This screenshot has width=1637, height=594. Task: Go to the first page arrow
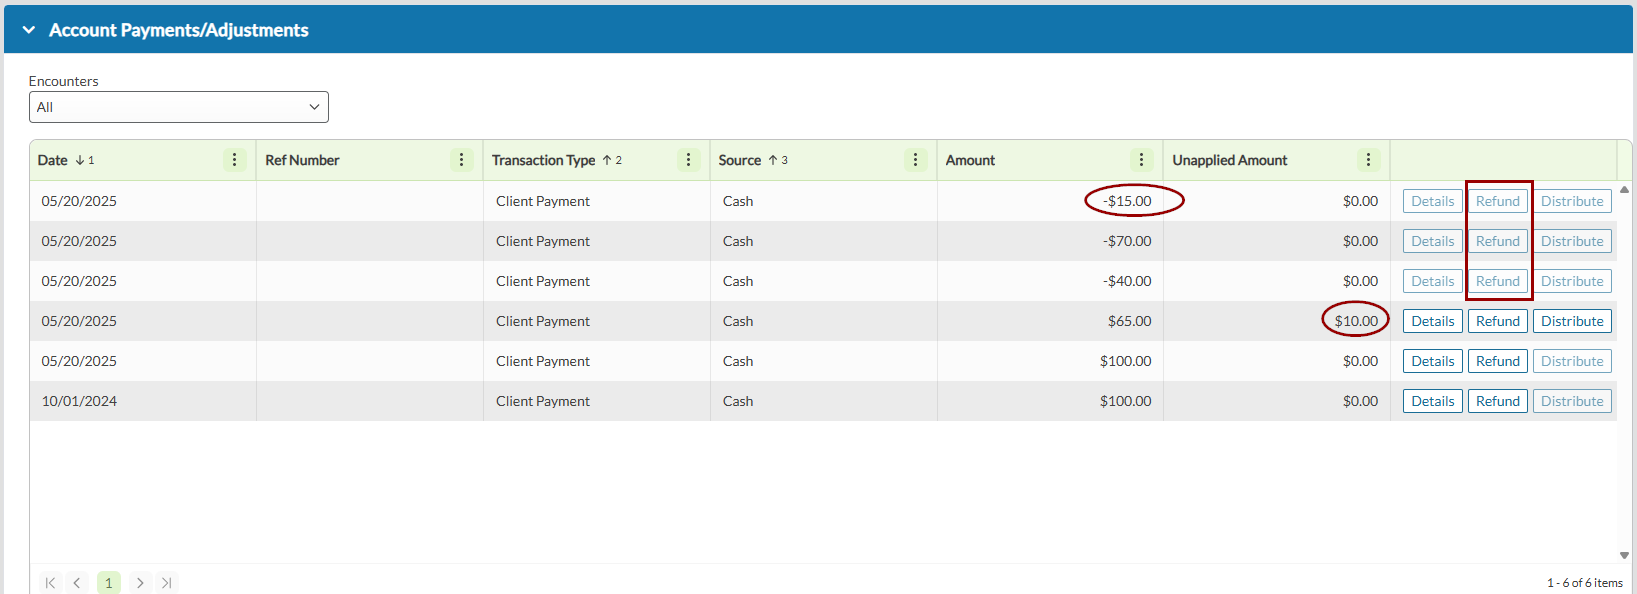tap(50, 583)
